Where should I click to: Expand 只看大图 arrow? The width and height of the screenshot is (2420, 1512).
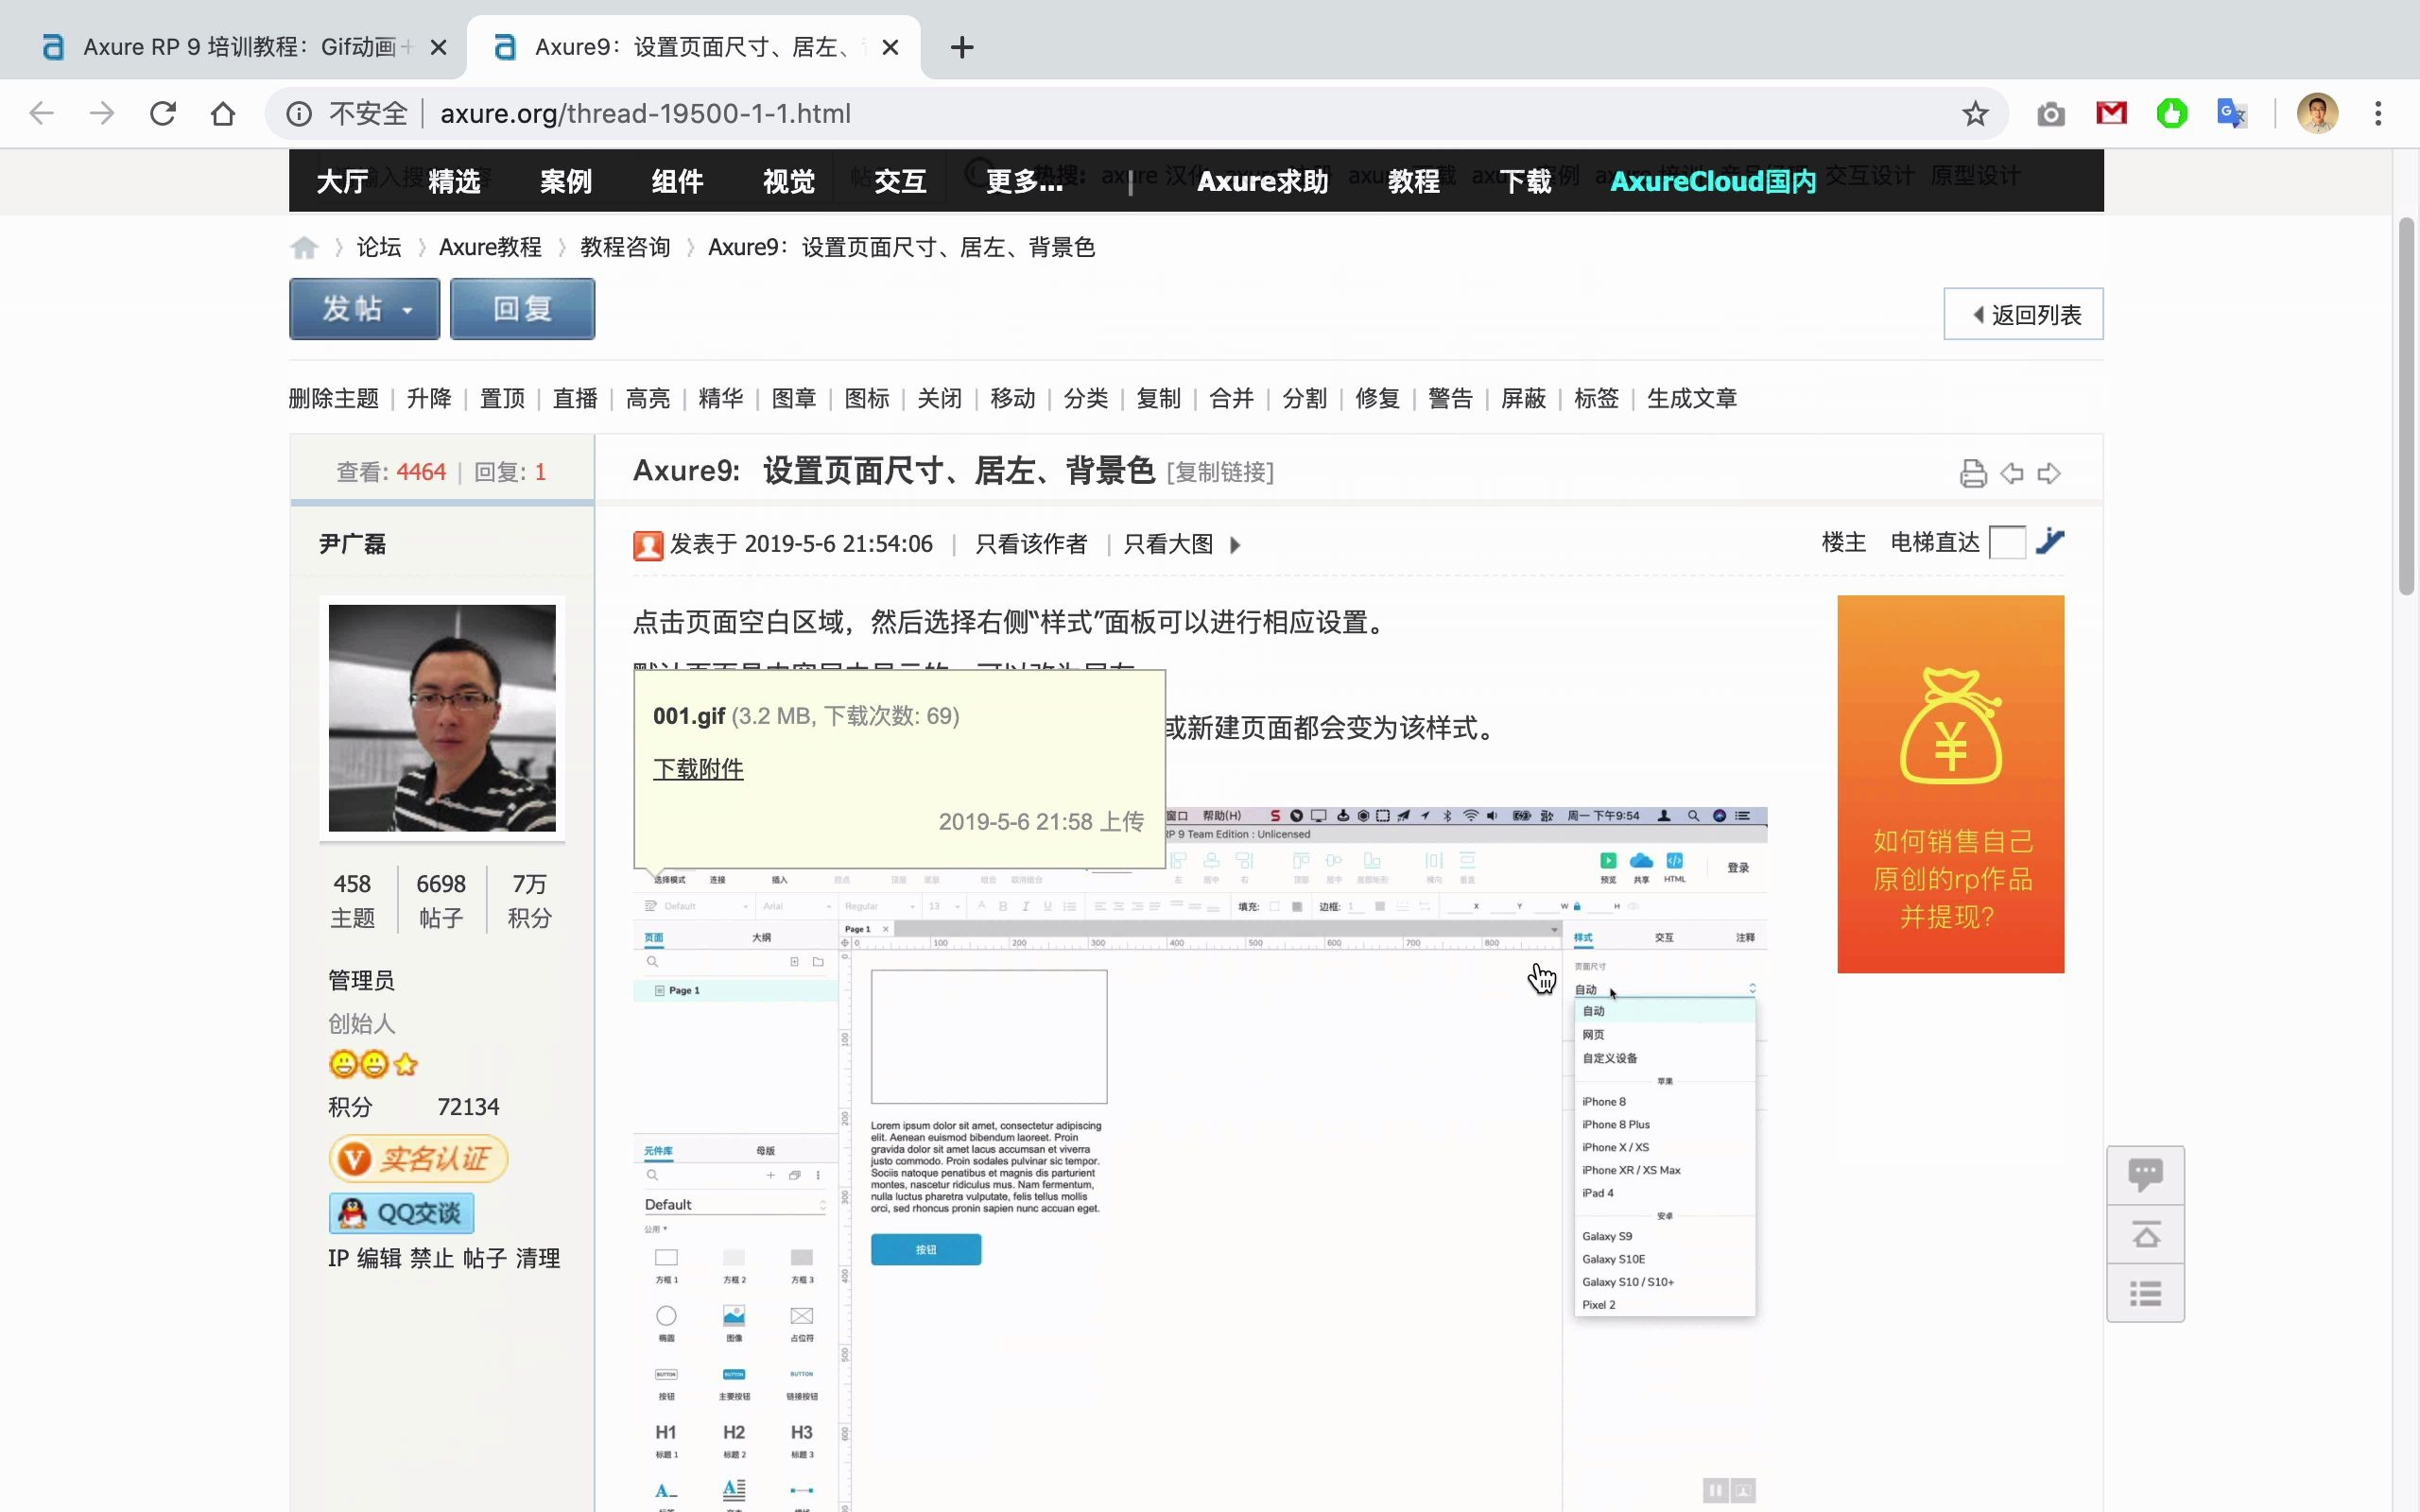[1235, 545]
